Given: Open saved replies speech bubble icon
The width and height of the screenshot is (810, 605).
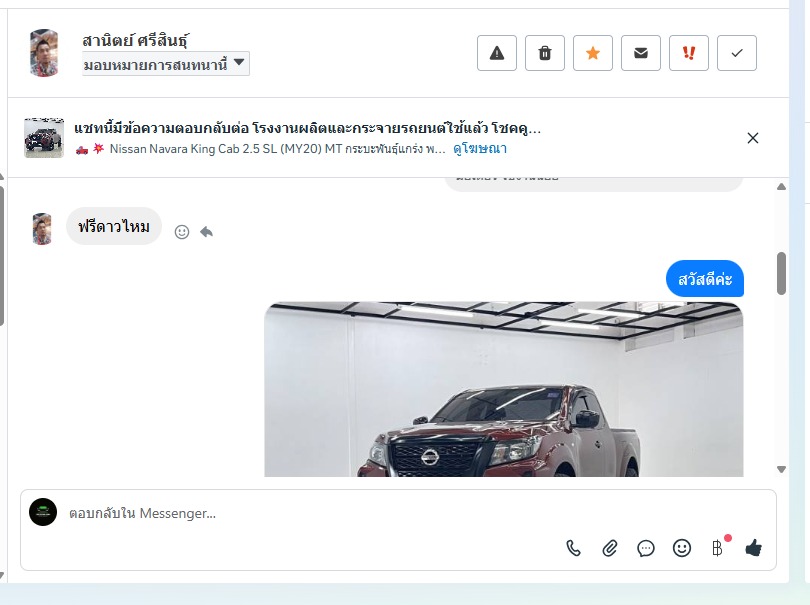Looking at the screenshot, I should (x=646, y=548).
